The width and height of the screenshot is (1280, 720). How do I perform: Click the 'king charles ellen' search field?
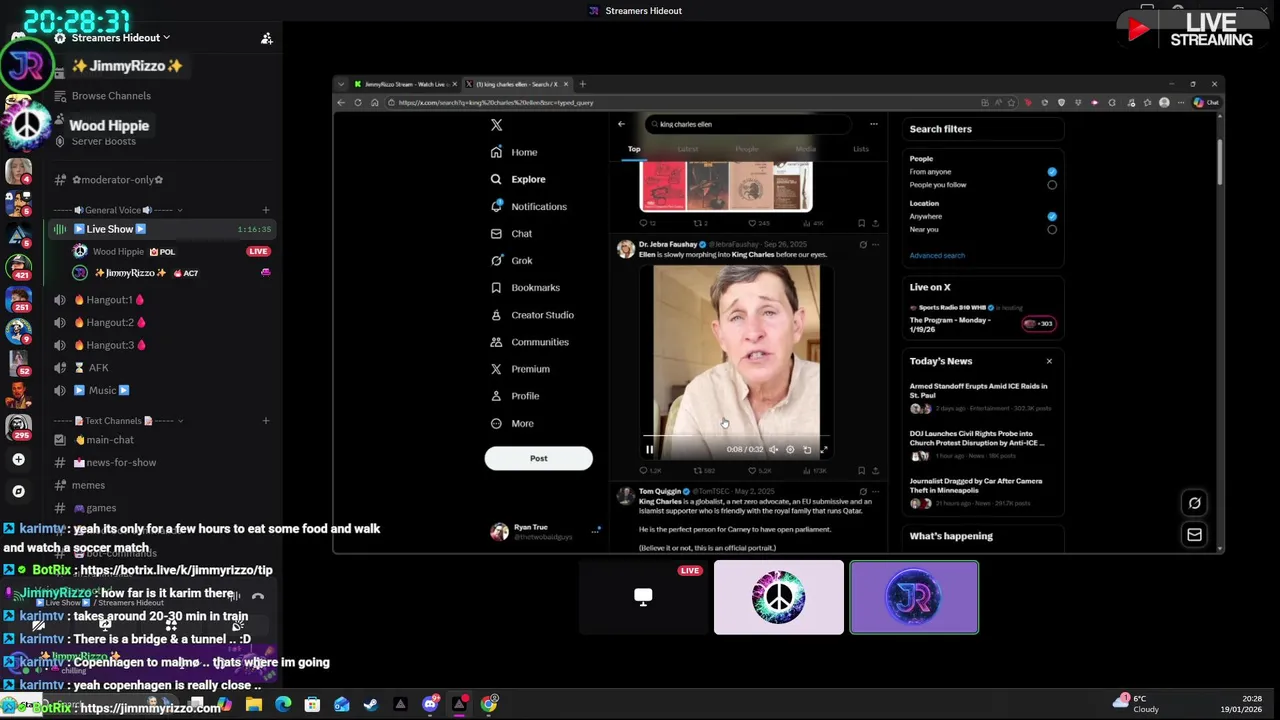pos(748,125)
